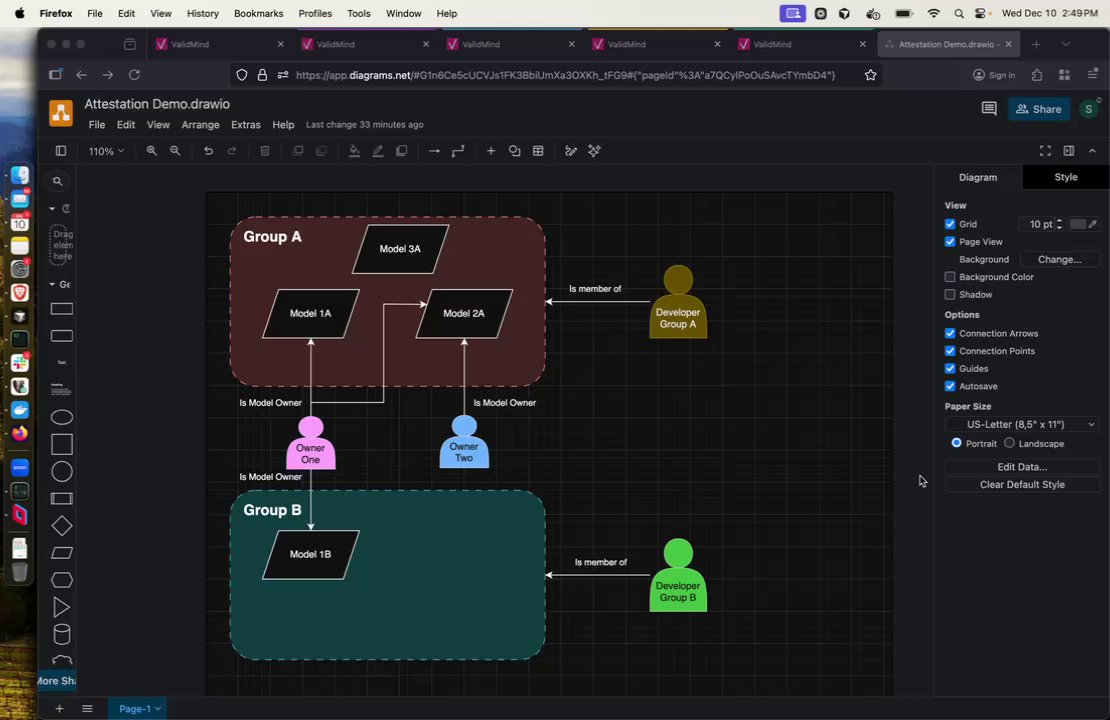Click the grid size stepper arrows

[1059, 224]
